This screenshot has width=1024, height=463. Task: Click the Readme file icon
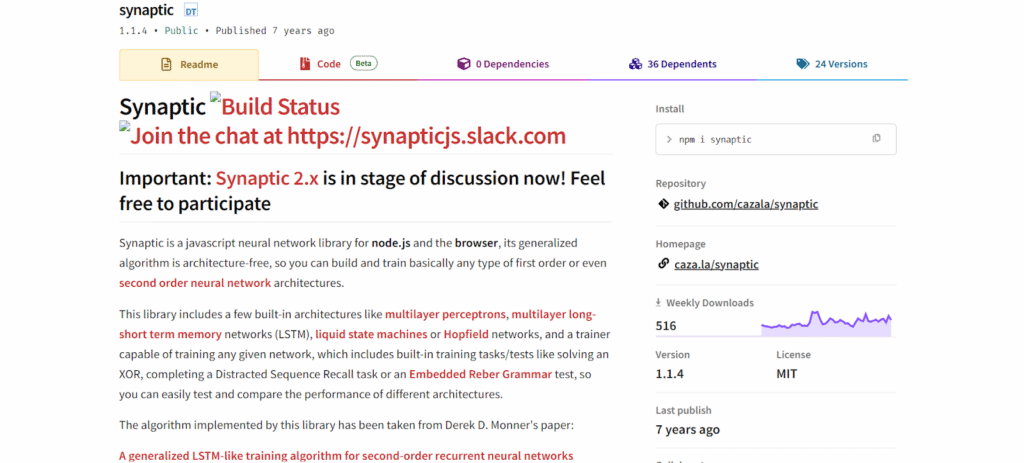click(x=166, y=65)
